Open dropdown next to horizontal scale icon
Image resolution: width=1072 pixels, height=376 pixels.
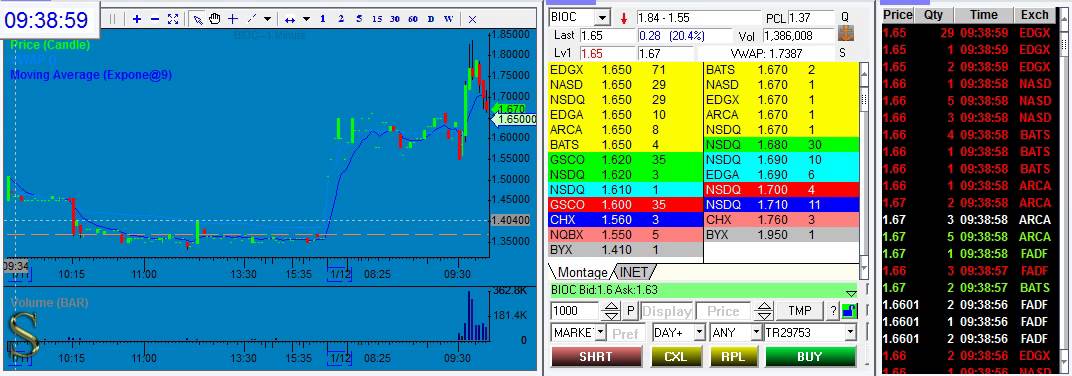click(306, 19)
